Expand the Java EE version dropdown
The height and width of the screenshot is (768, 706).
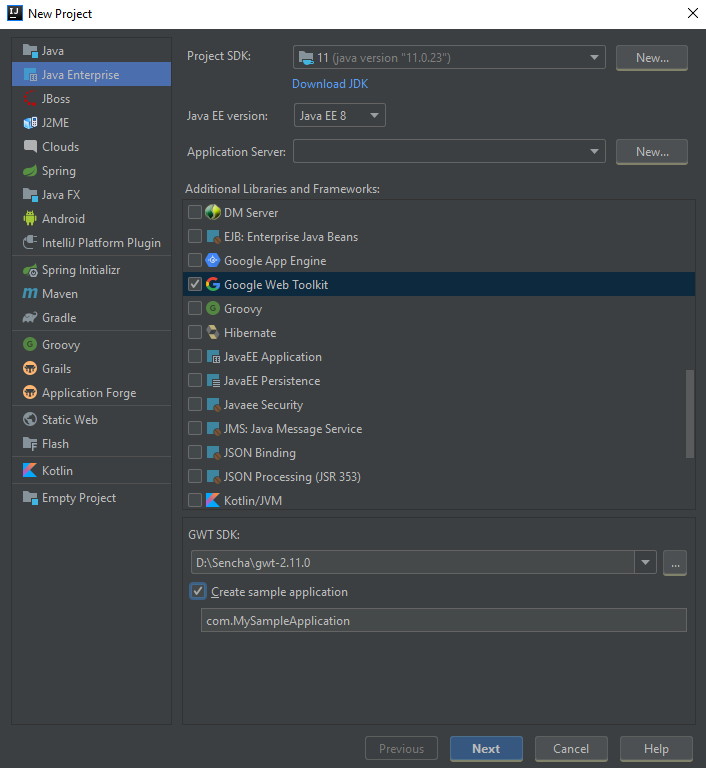[x=340, y=116]
